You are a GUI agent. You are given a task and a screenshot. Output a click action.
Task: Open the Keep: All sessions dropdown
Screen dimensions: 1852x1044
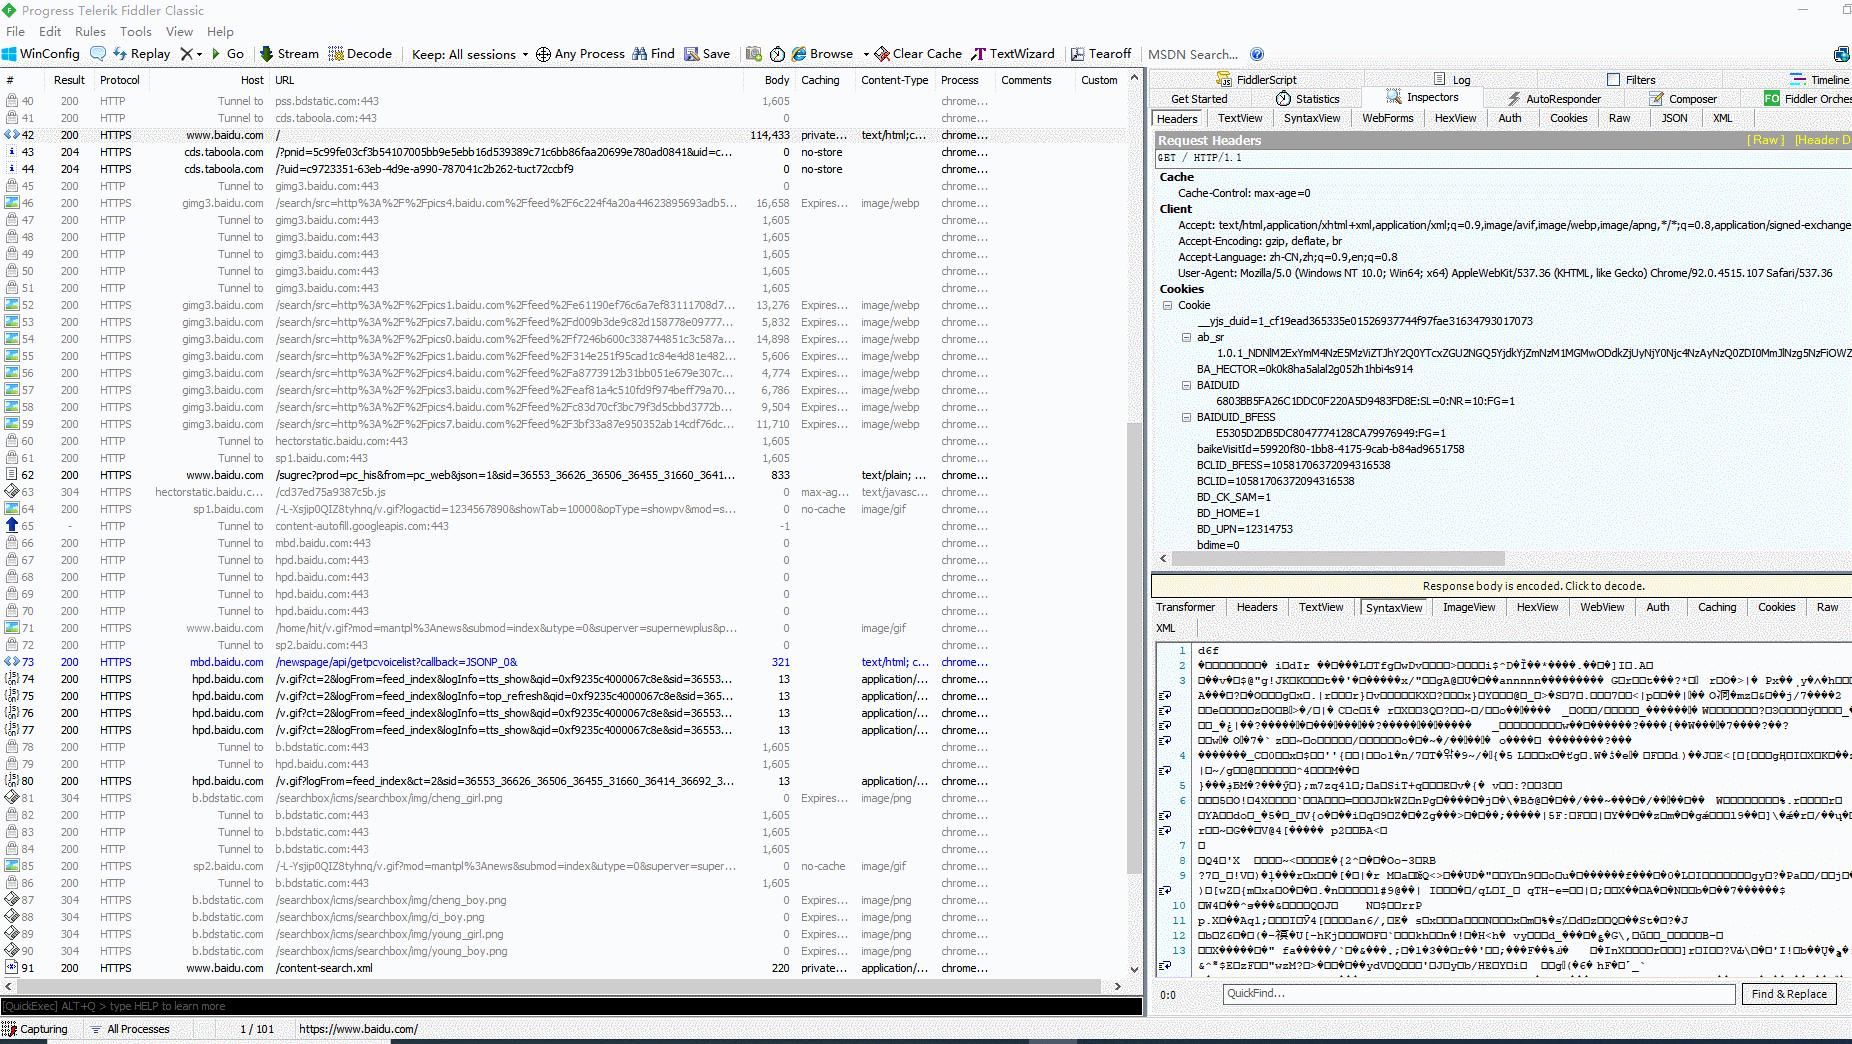pyautogui.click(x=469, y=54)
